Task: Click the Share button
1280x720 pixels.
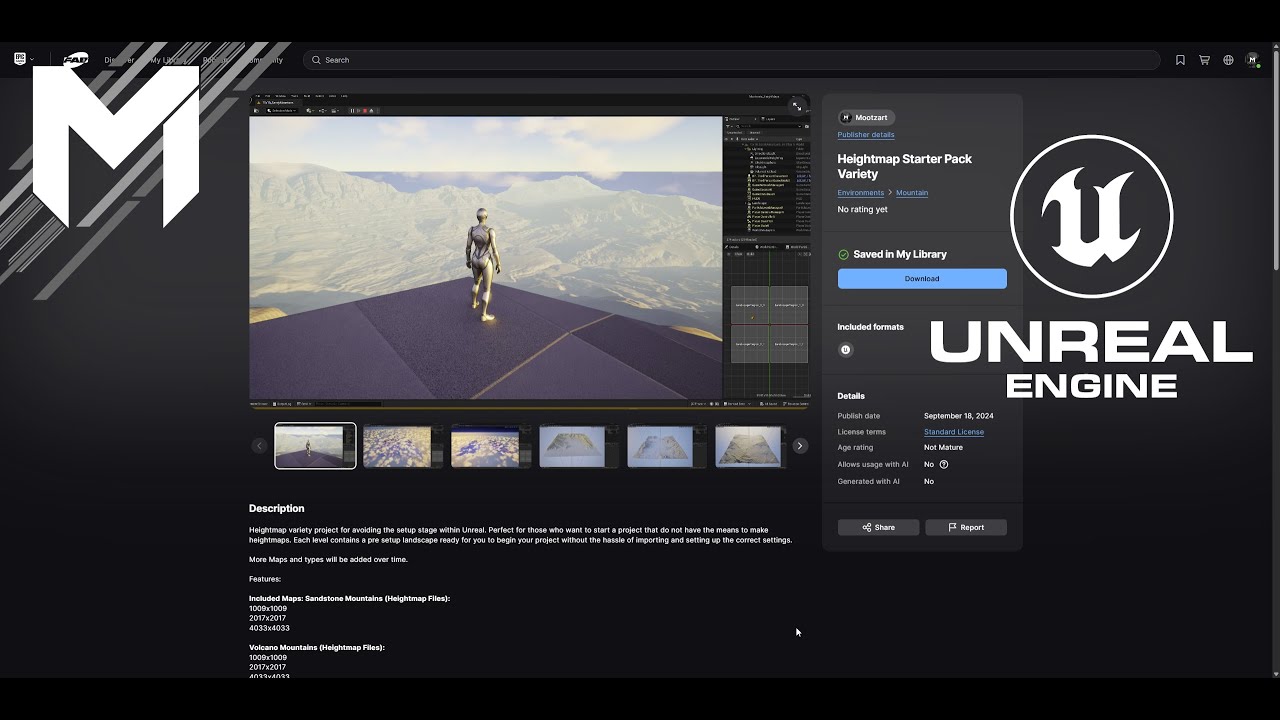Action: (878, 527)
